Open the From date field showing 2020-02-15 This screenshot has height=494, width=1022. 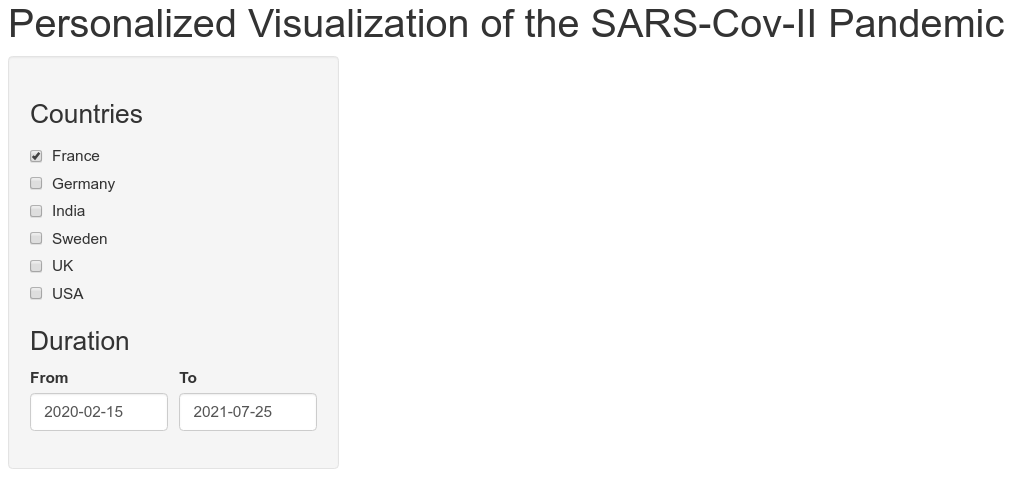point(99,412)
